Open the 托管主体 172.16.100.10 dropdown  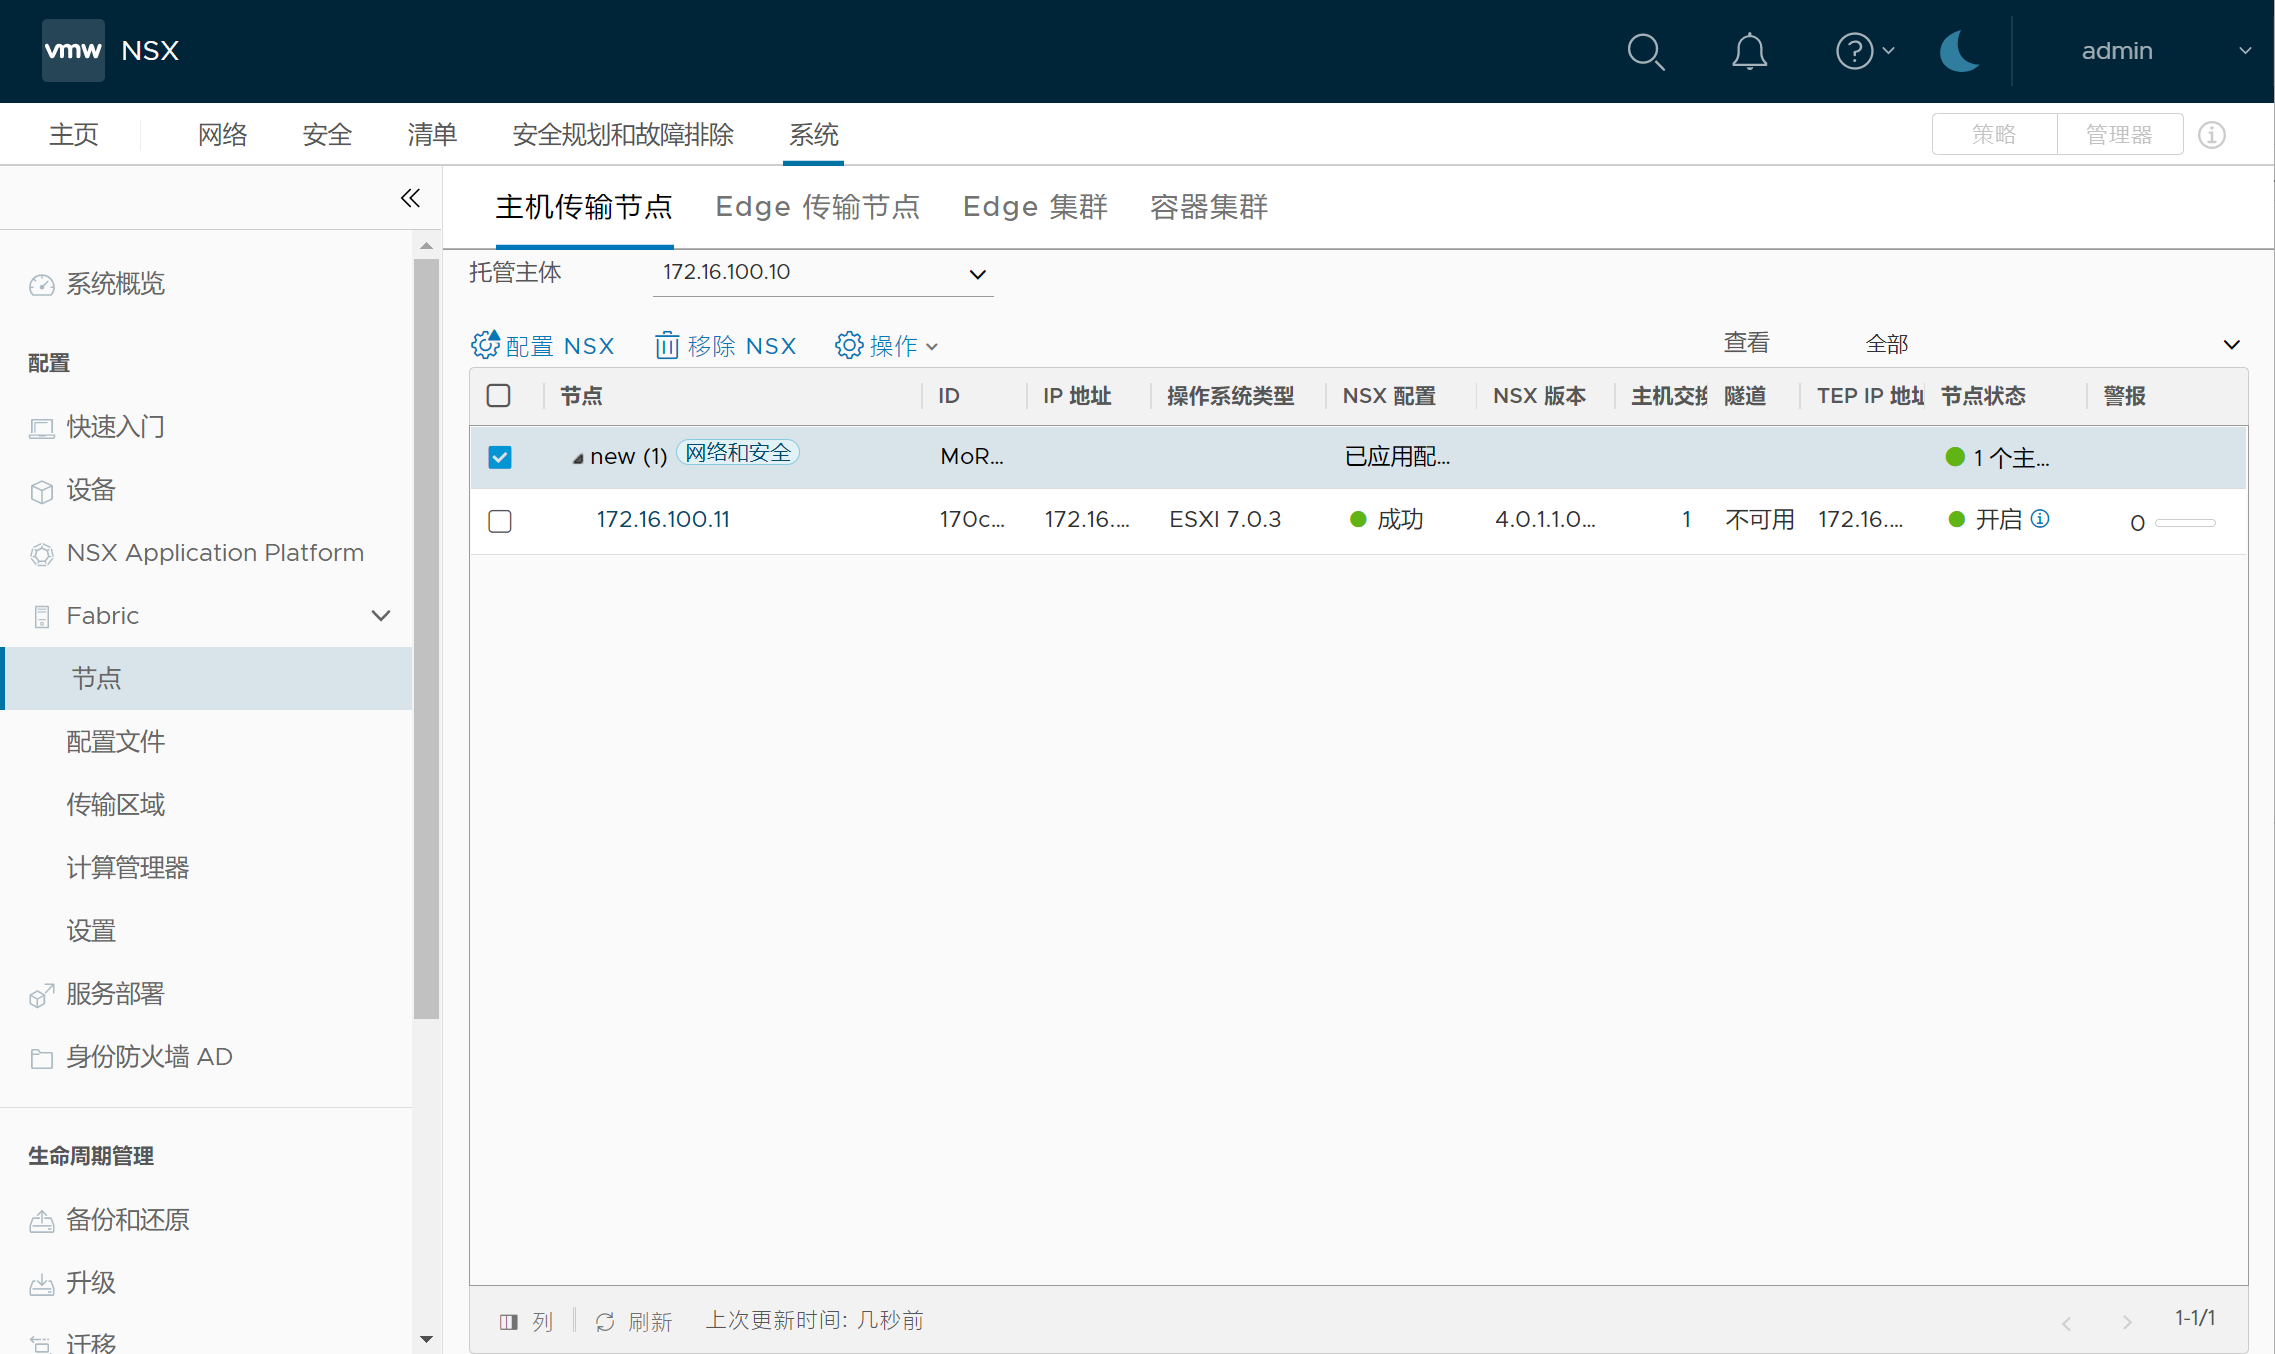coord(822,273)
